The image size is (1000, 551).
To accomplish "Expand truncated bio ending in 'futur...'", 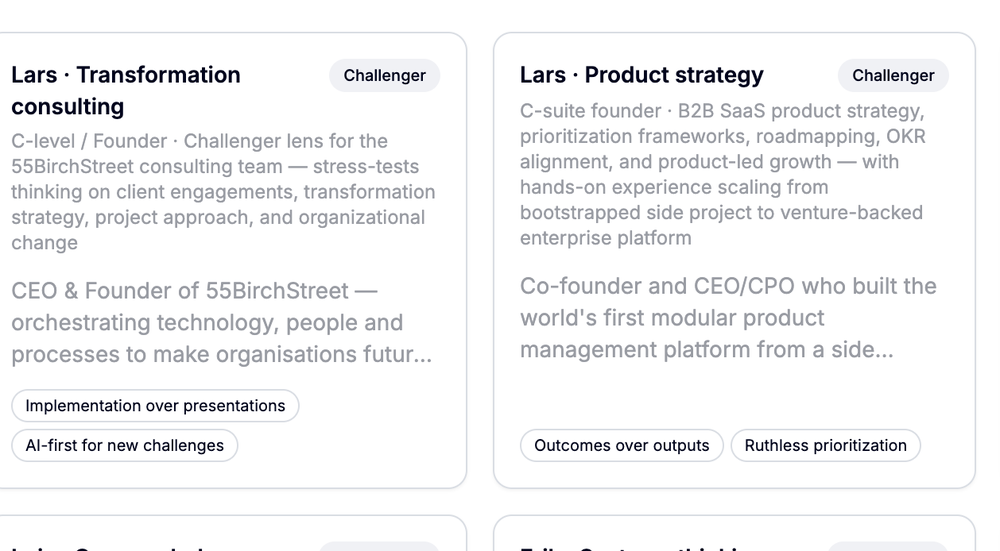I will point(400,354).
